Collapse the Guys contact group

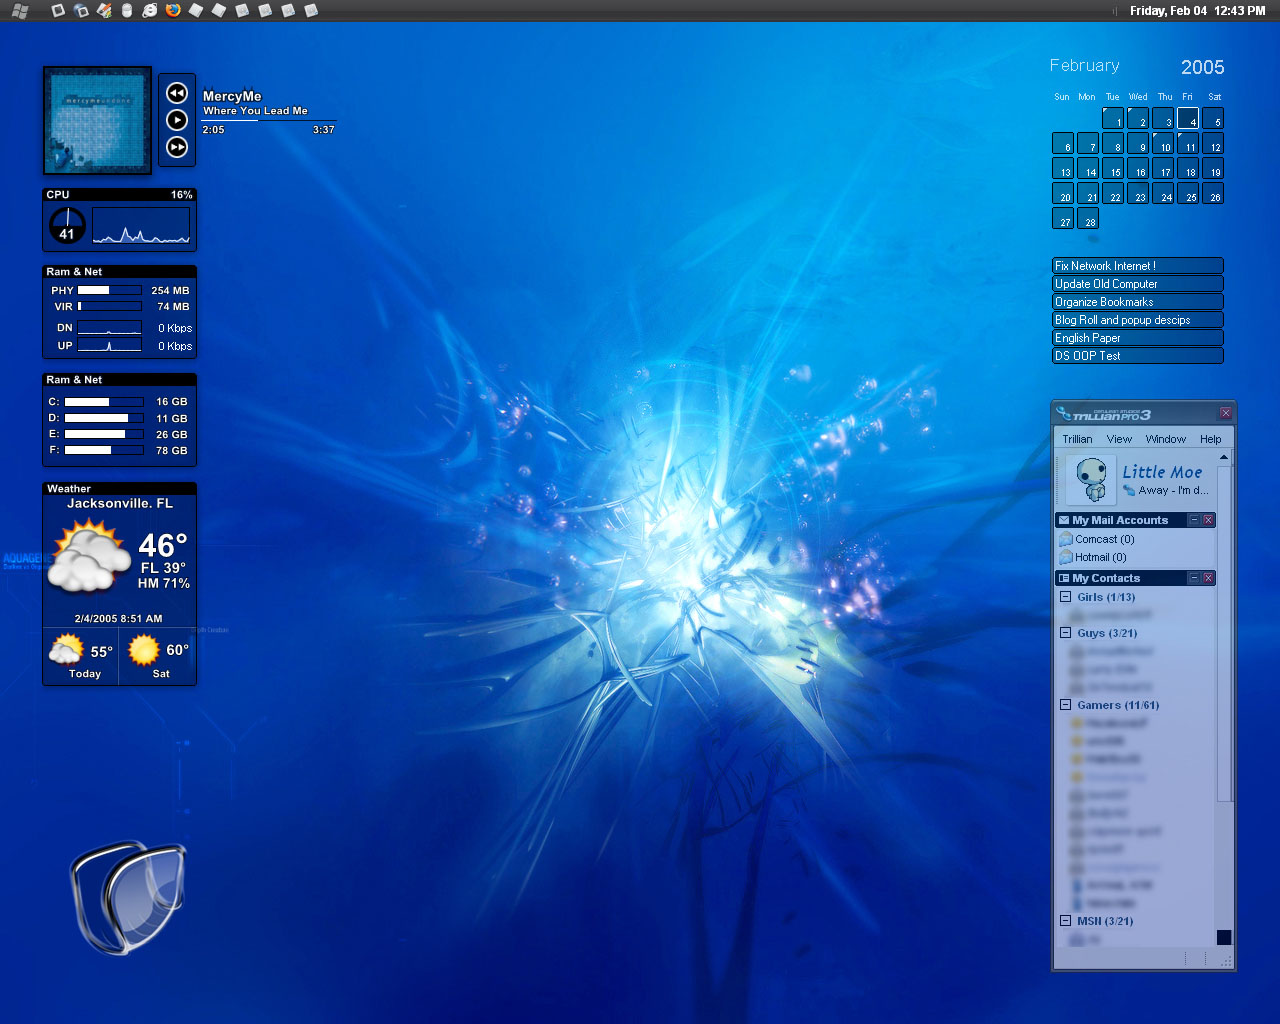click(1065, 633)
